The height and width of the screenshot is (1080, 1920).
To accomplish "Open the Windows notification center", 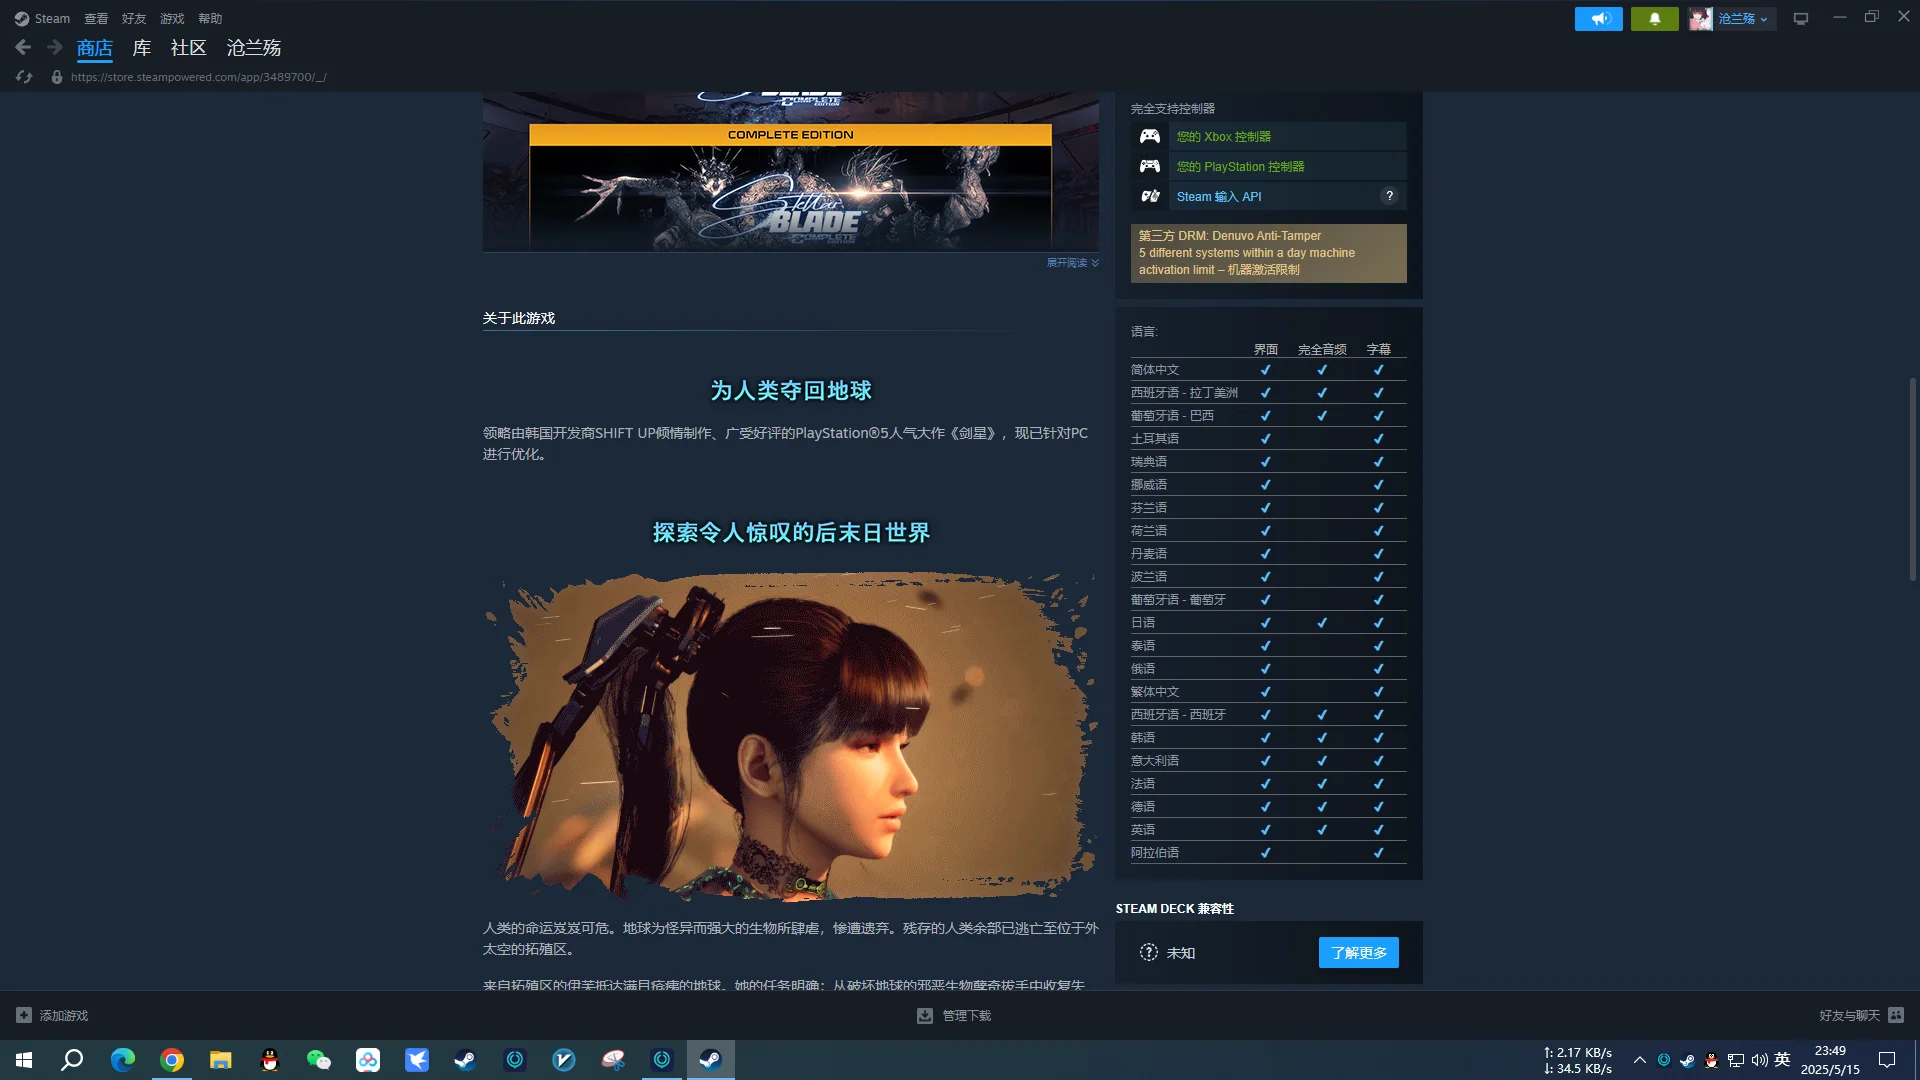I will pos(1887,1060).
